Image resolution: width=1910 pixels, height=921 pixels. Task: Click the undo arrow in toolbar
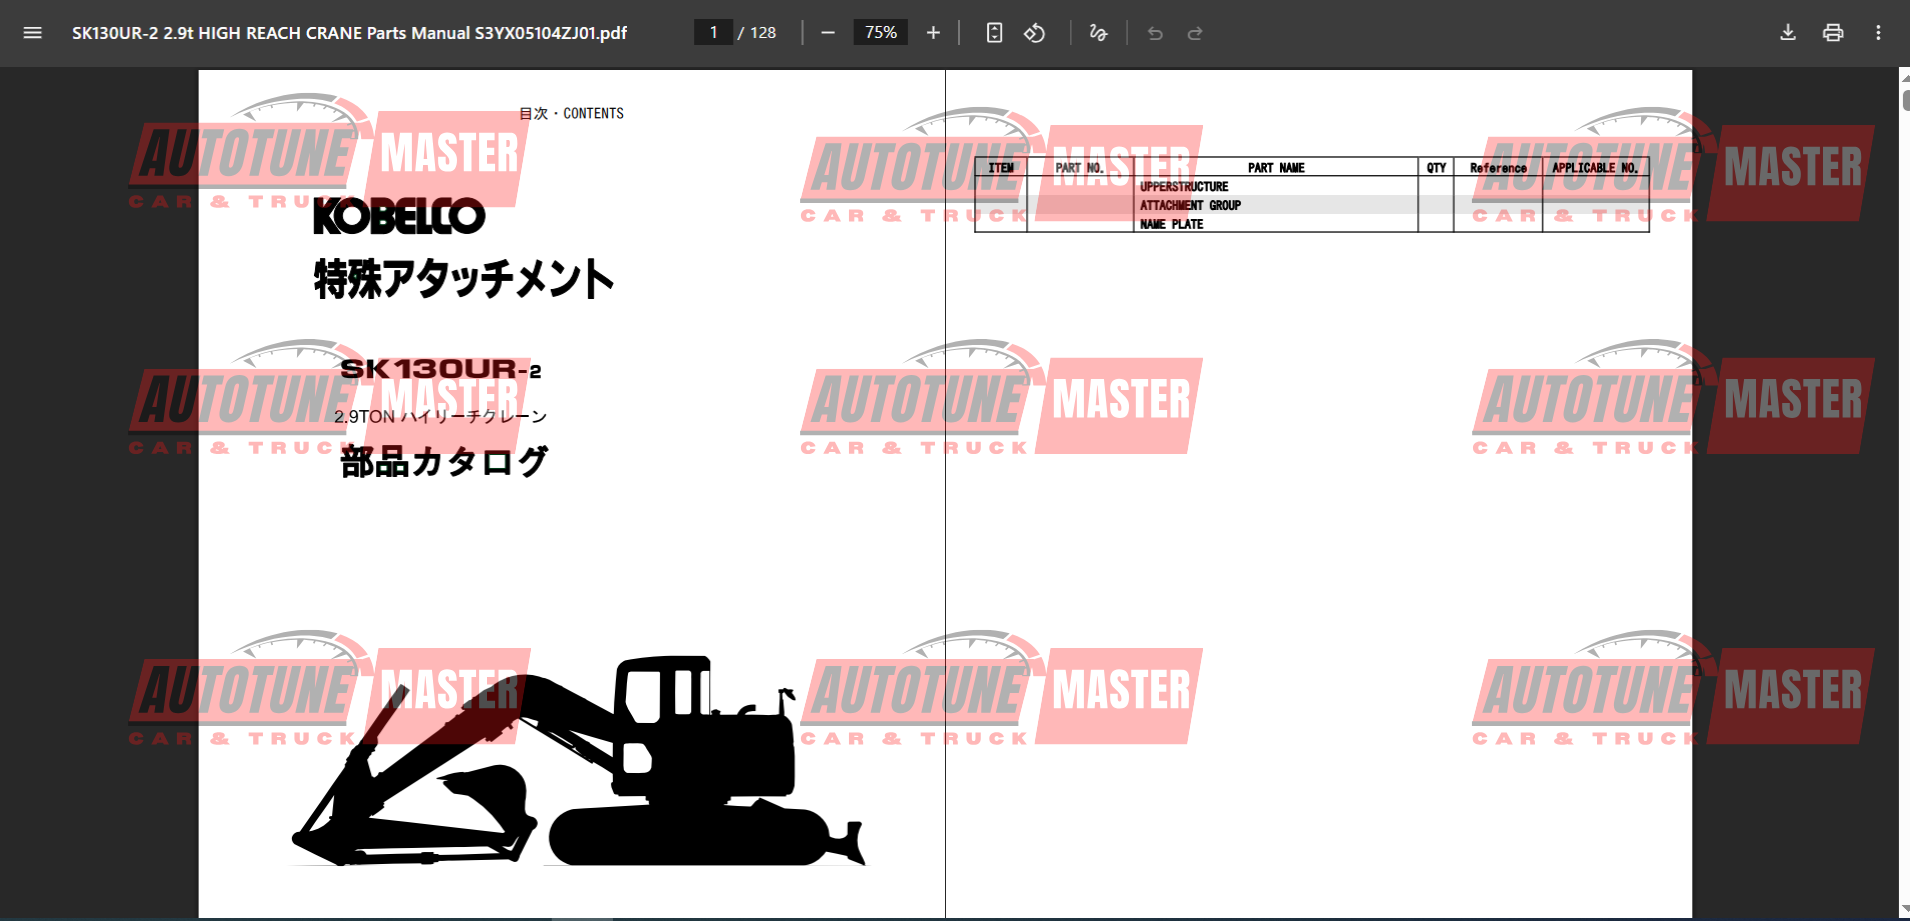pos(1155,33)
